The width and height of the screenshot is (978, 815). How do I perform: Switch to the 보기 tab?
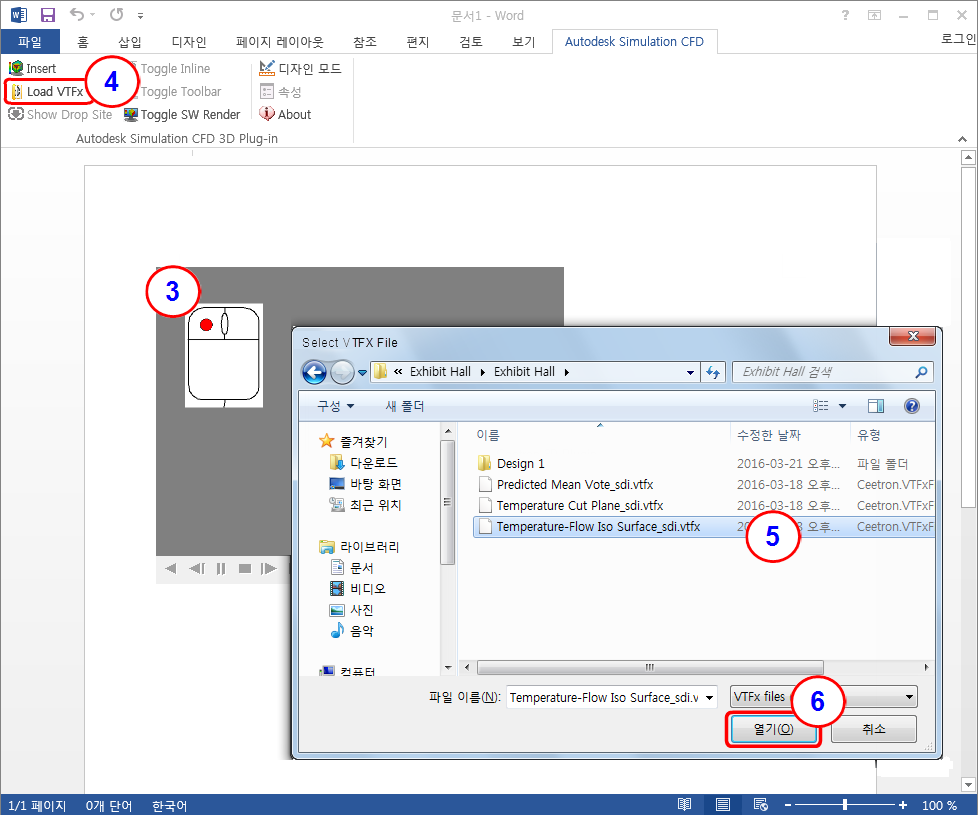(524, 42)
